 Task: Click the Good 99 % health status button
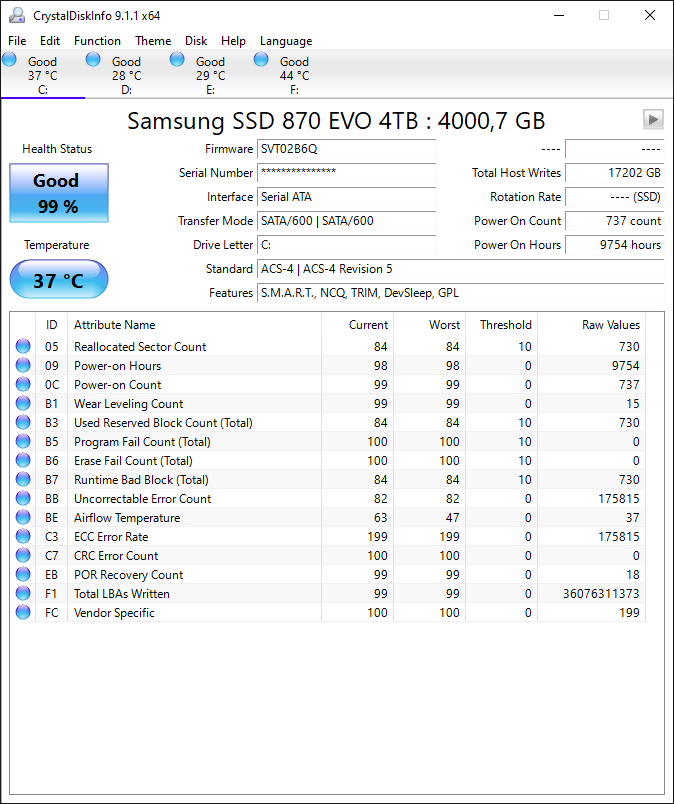[x=59, y=193]
